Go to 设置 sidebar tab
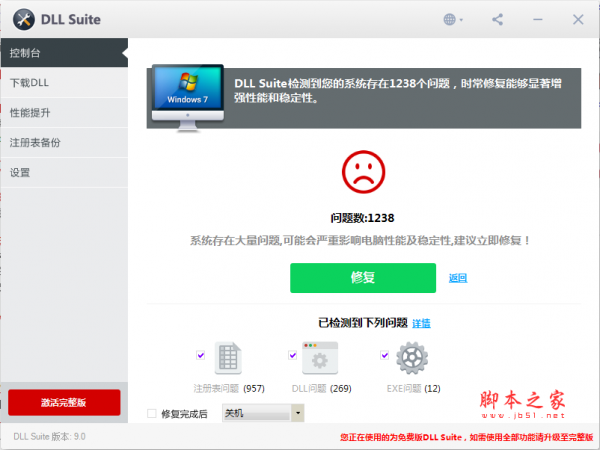 [x=64, y=172]
